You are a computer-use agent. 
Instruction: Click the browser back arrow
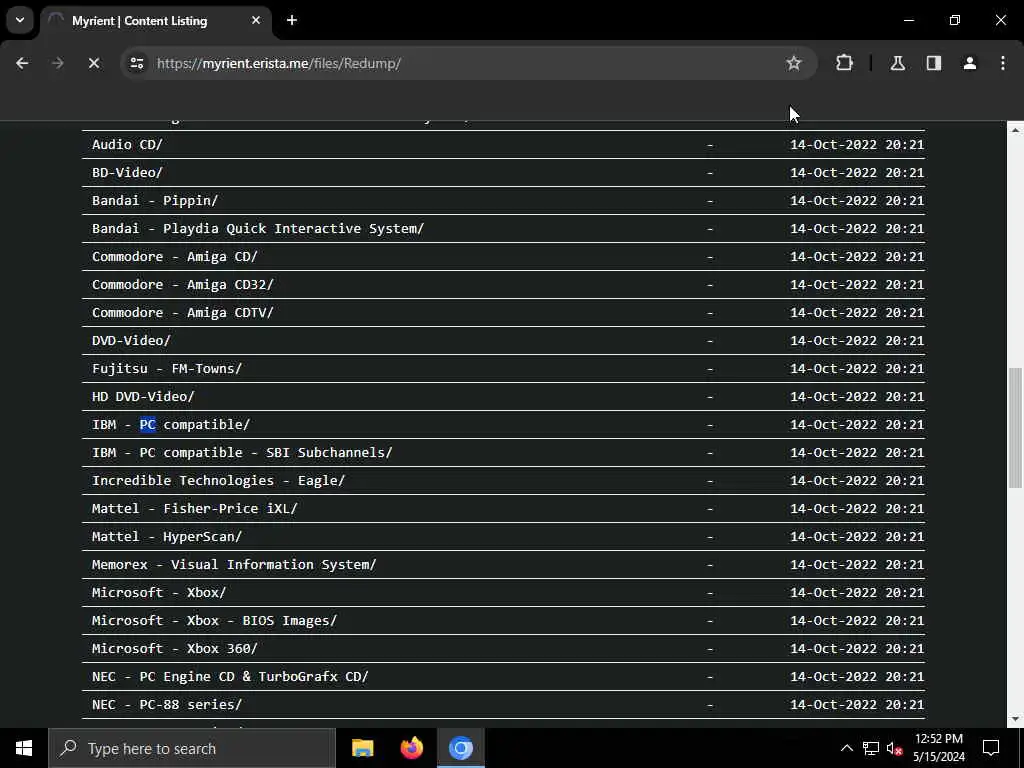click(22, 63)
